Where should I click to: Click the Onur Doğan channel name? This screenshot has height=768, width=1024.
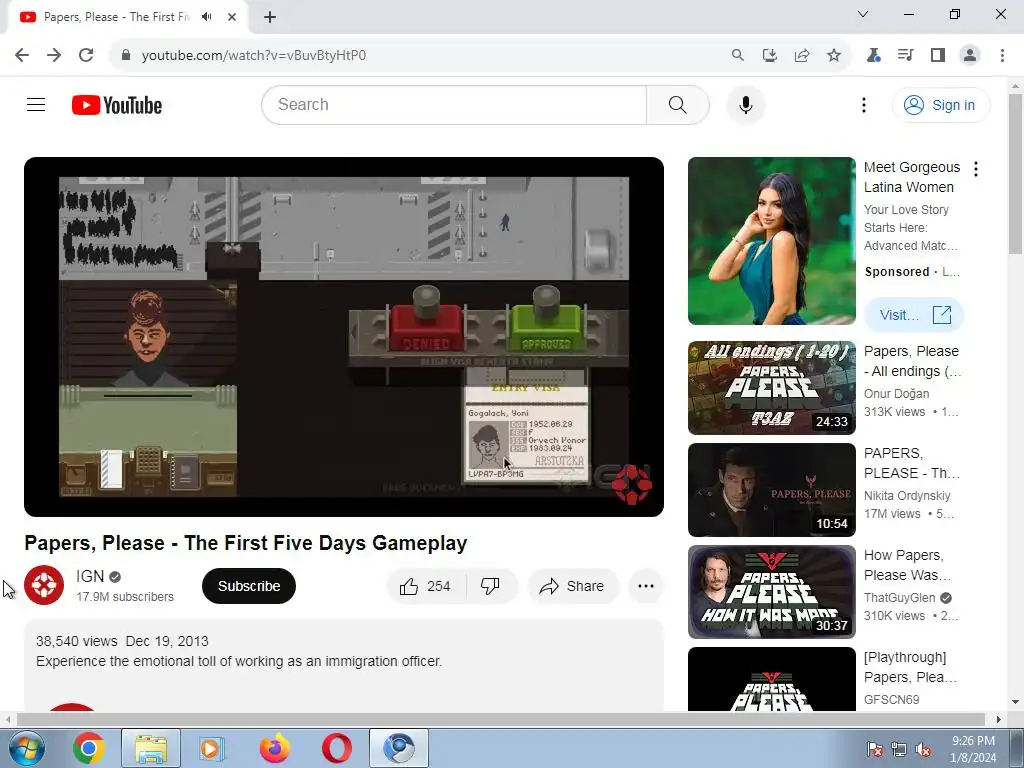(x=896, y=393)
